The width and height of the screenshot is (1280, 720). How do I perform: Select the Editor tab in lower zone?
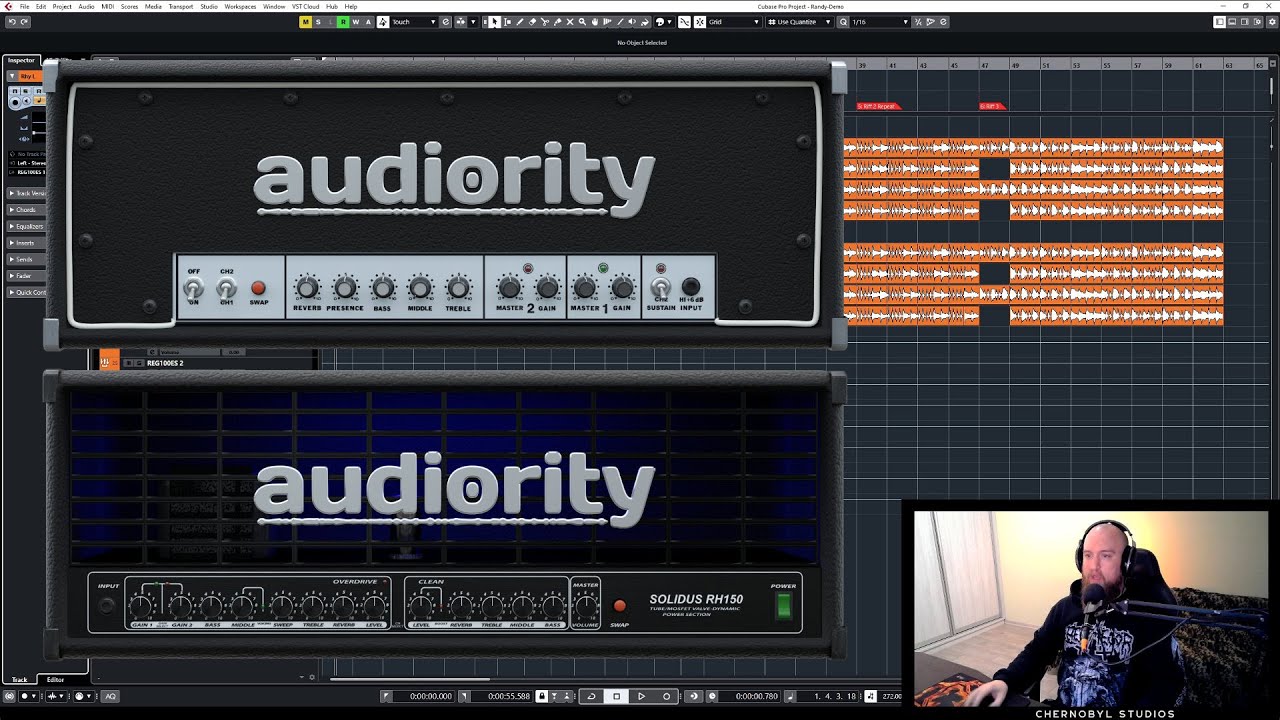coord(55,680)
